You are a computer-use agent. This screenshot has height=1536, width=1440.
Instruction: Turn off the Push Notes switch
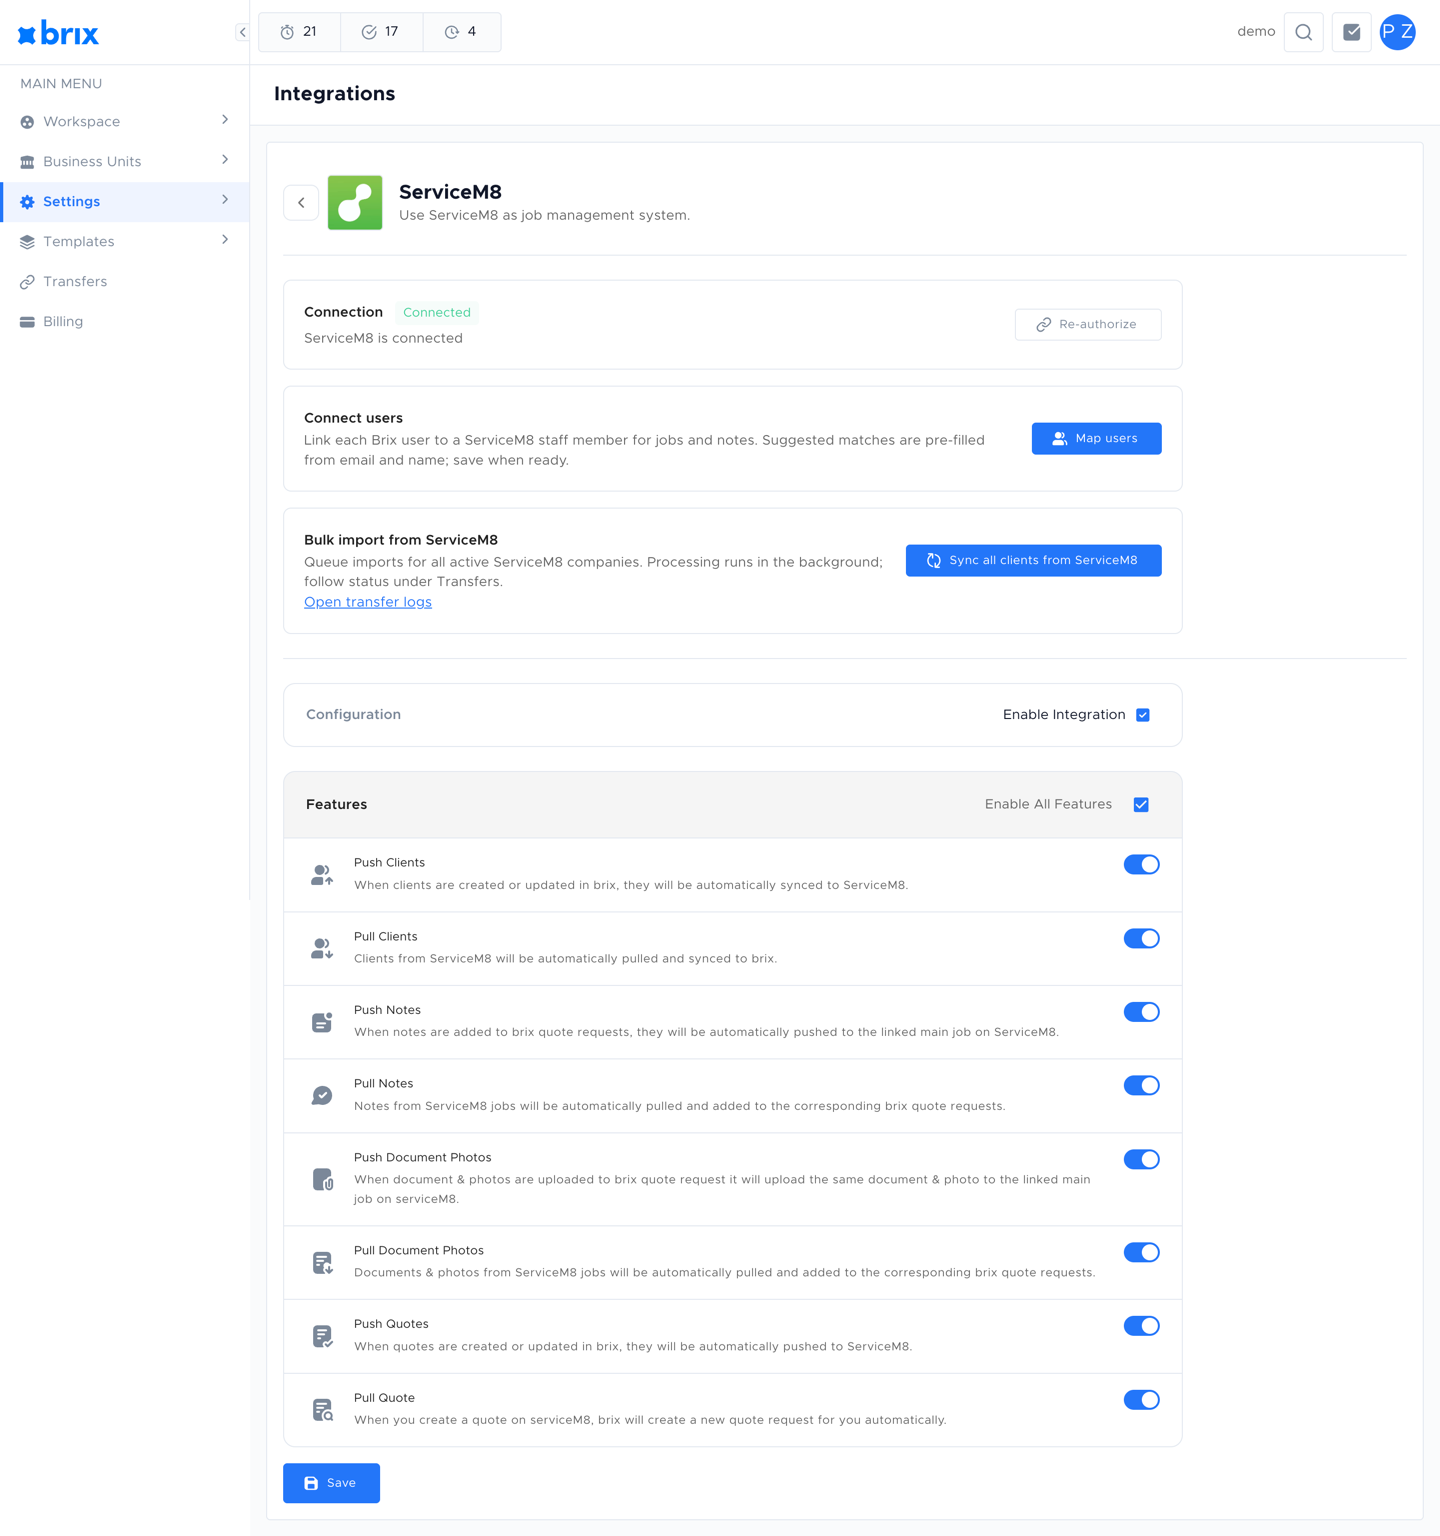pos(1141,1012)
